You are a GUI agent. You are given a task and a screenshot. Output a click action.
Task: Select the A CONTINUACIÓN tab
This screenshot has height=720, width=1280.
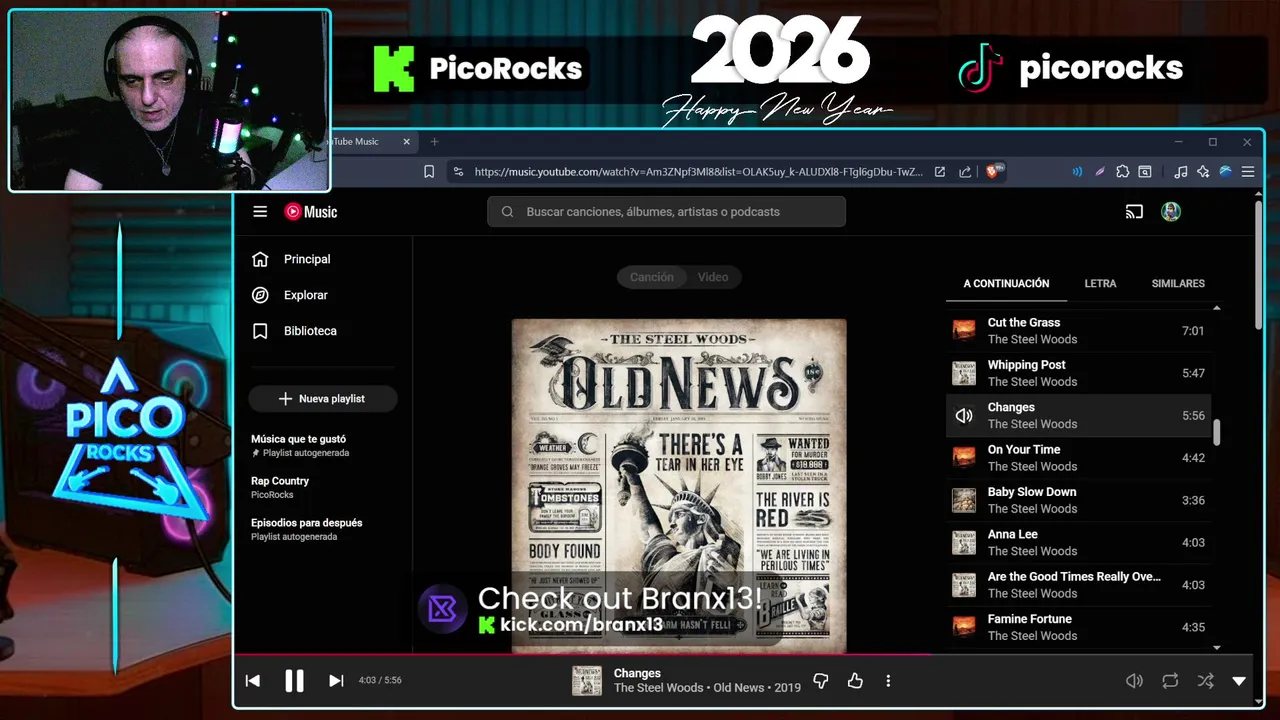point(1006,284)
